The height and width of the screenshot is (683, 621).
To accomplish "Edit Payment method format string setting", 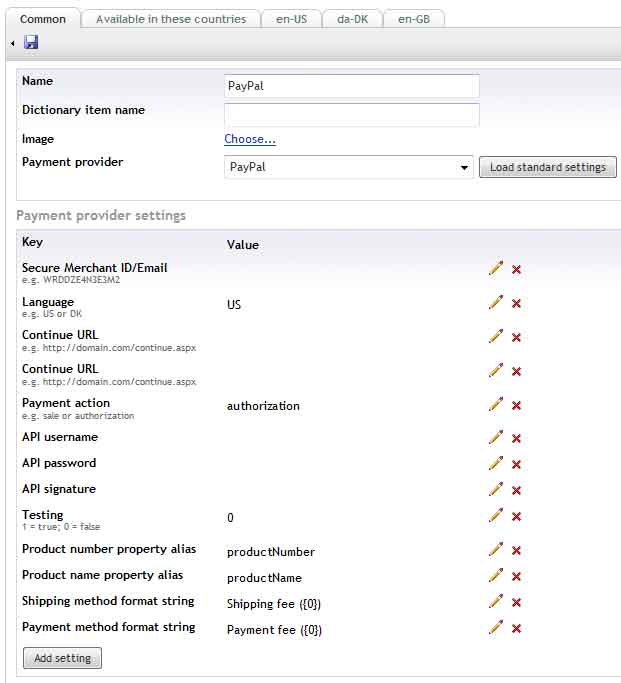I will click(496, 627).
